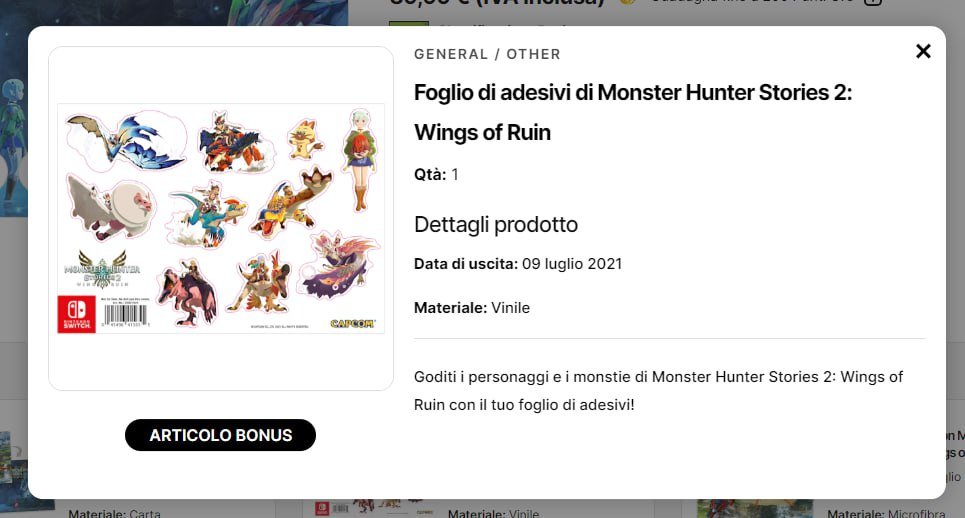Select the purple fox-like monster sticker
Screen dimensions: 965x518
click(x=342, y=265)
